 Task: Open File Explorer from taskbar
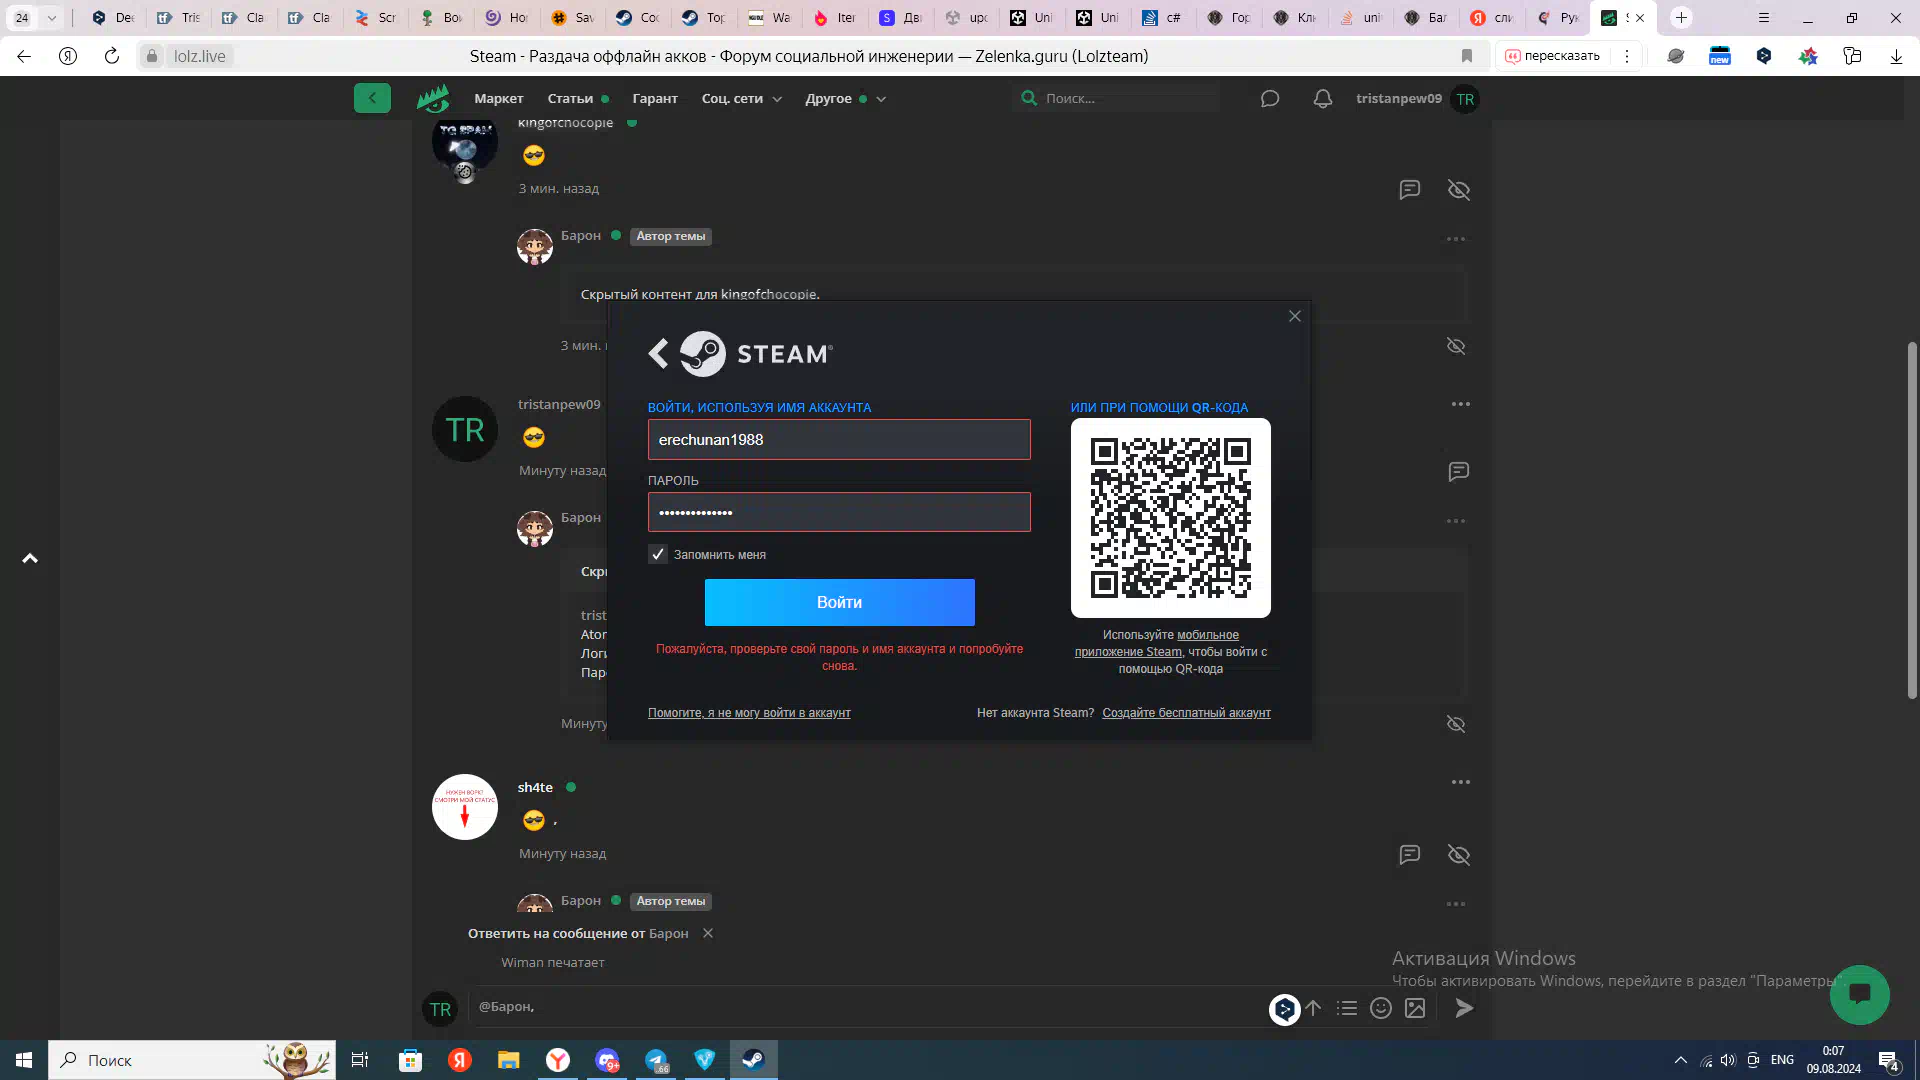[x=509, y=1060]
